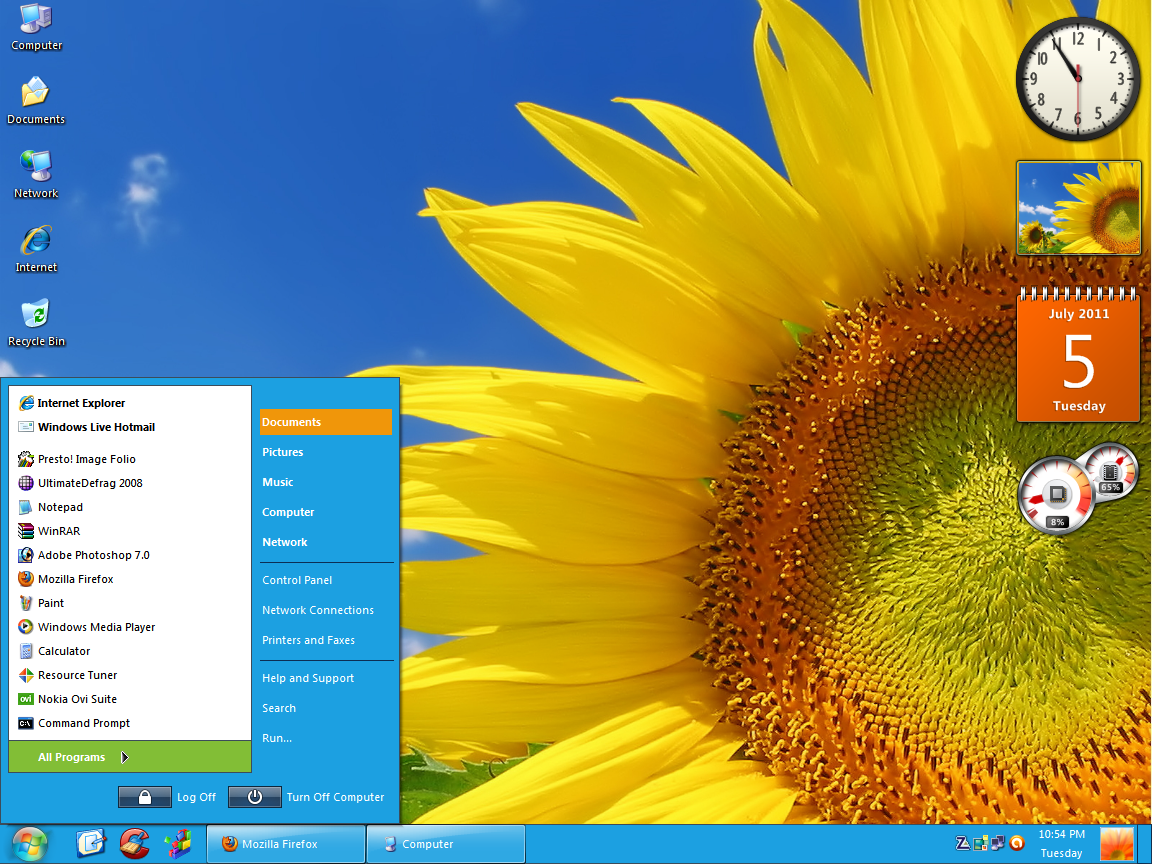Click the Mozilla Firefox icon in Start menu
This screenshot has width=1152, height=864.
click(x=26, y=579)
